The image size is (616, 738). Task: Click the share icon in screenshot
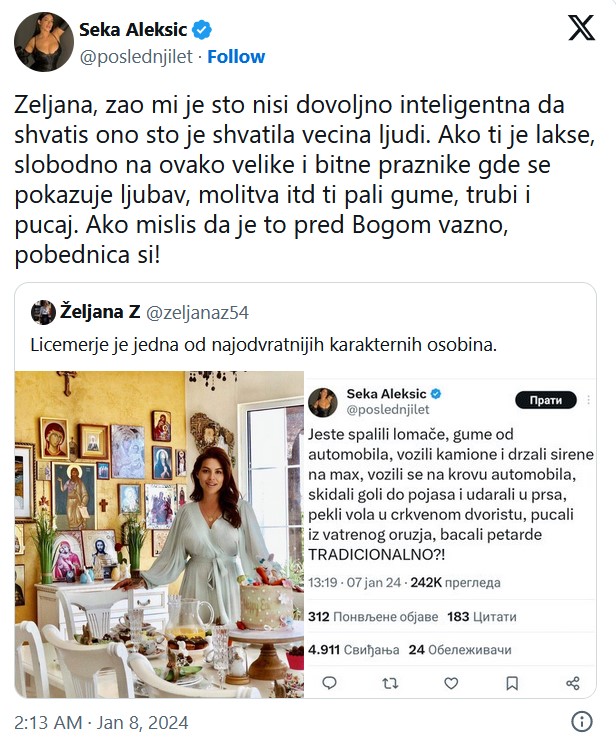[573, 682]
